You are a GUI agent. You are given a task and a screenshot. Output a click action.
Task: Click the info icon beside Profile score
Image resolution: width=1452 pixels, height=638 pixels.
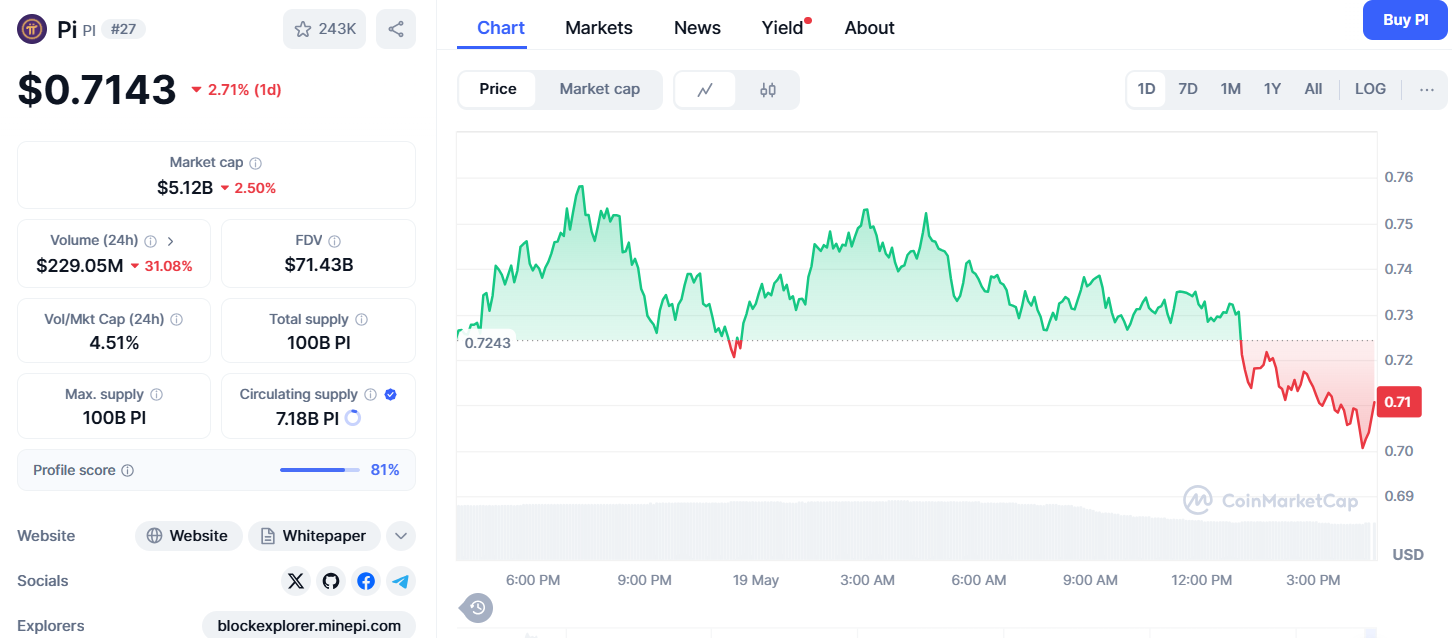(x=128, y=470)
